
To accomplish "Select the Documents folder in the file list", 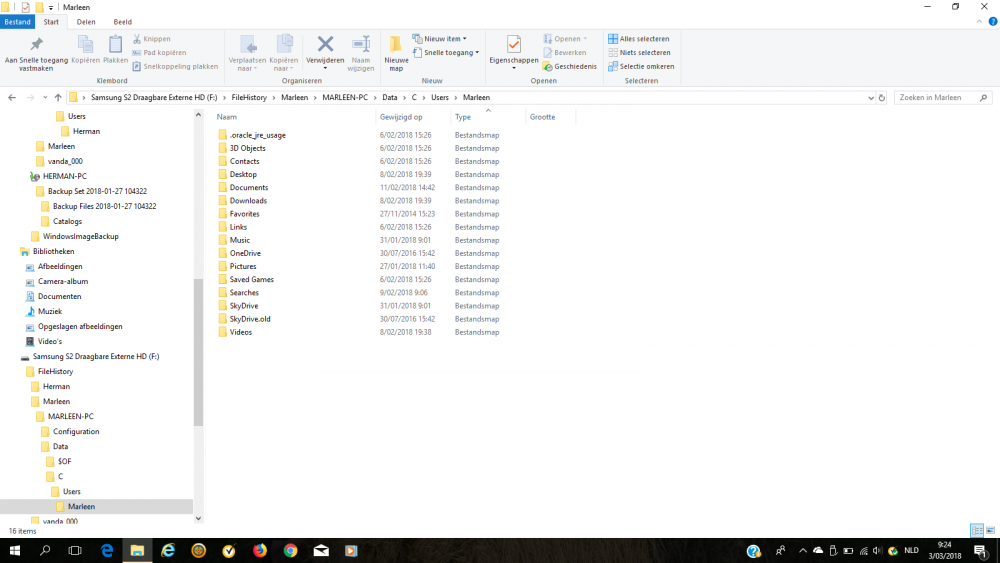I will [248, 187].
